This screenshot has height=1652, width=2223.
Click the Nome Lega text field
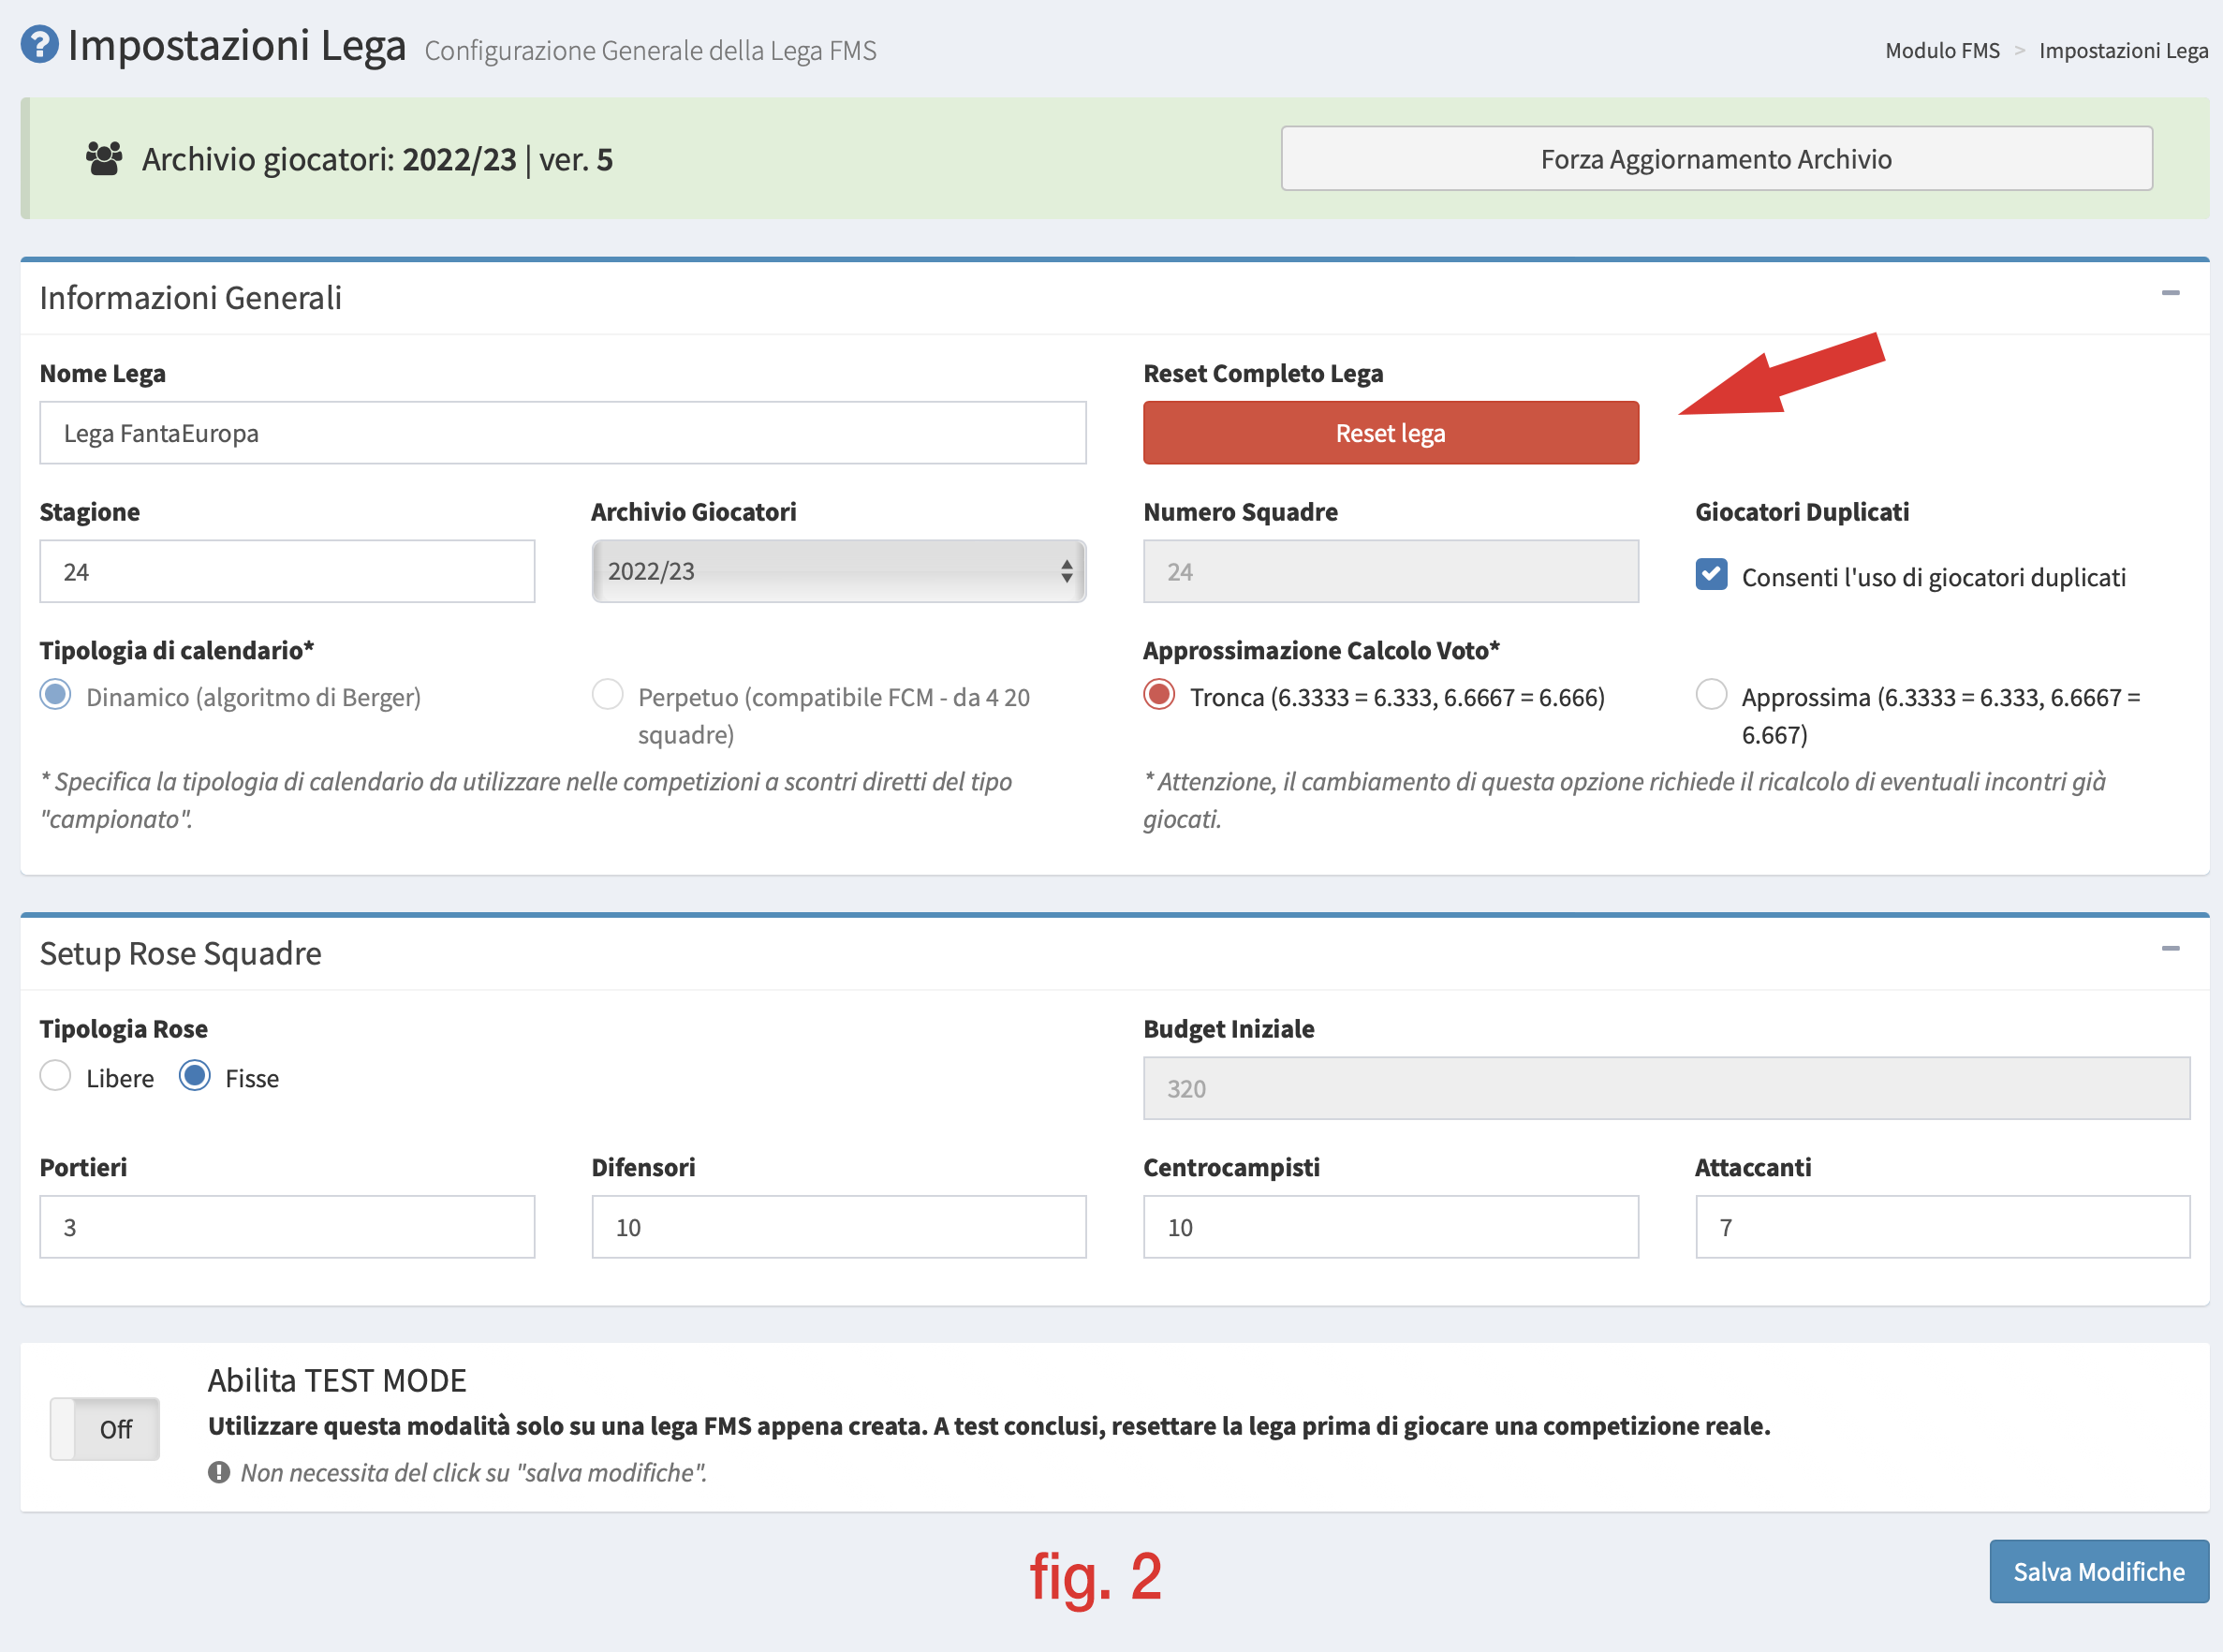pos(562,433)
